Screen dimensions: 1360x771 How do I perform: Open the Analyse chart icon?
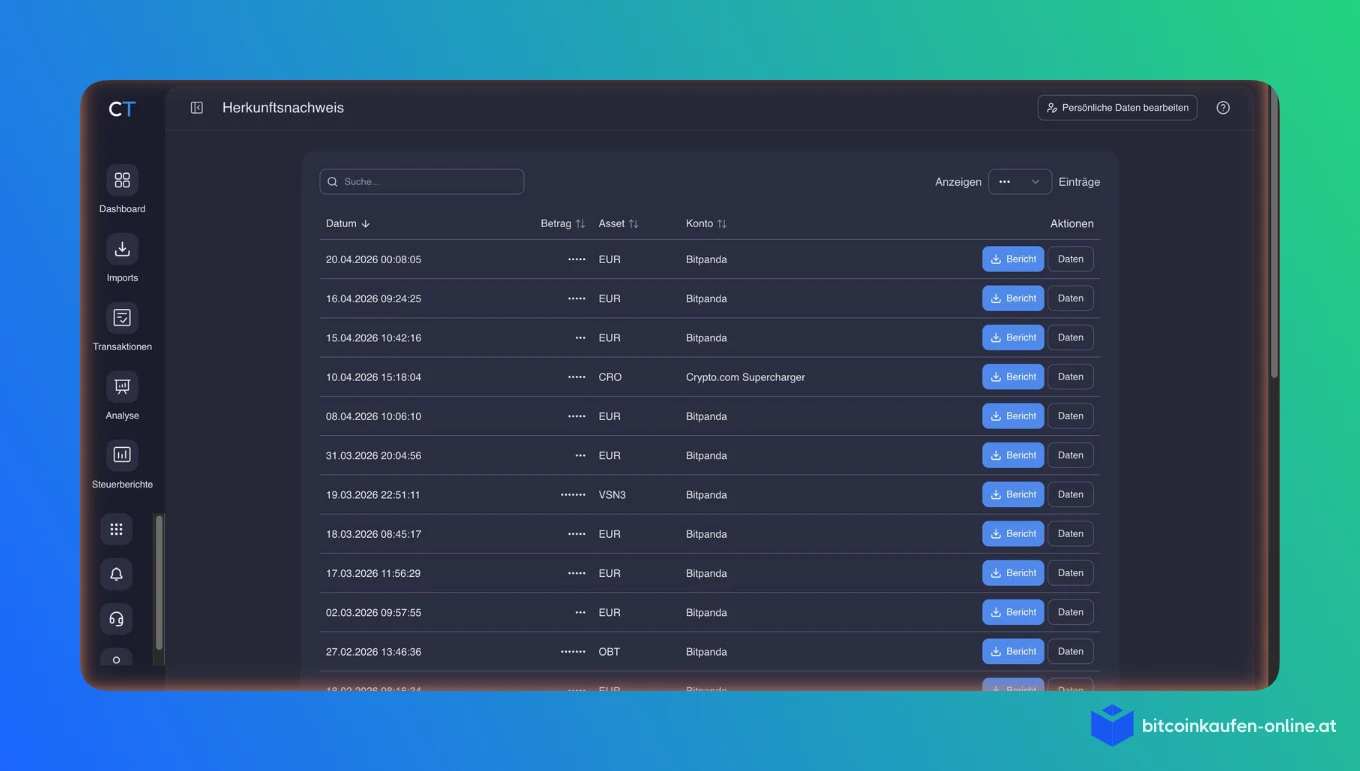pyautogui.click(x=122, y=386)
